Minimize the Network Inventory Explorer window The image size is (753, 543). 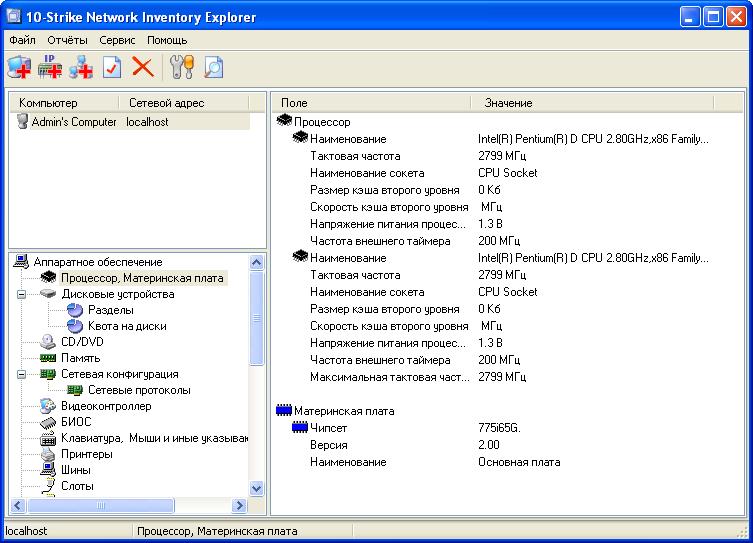690,17
